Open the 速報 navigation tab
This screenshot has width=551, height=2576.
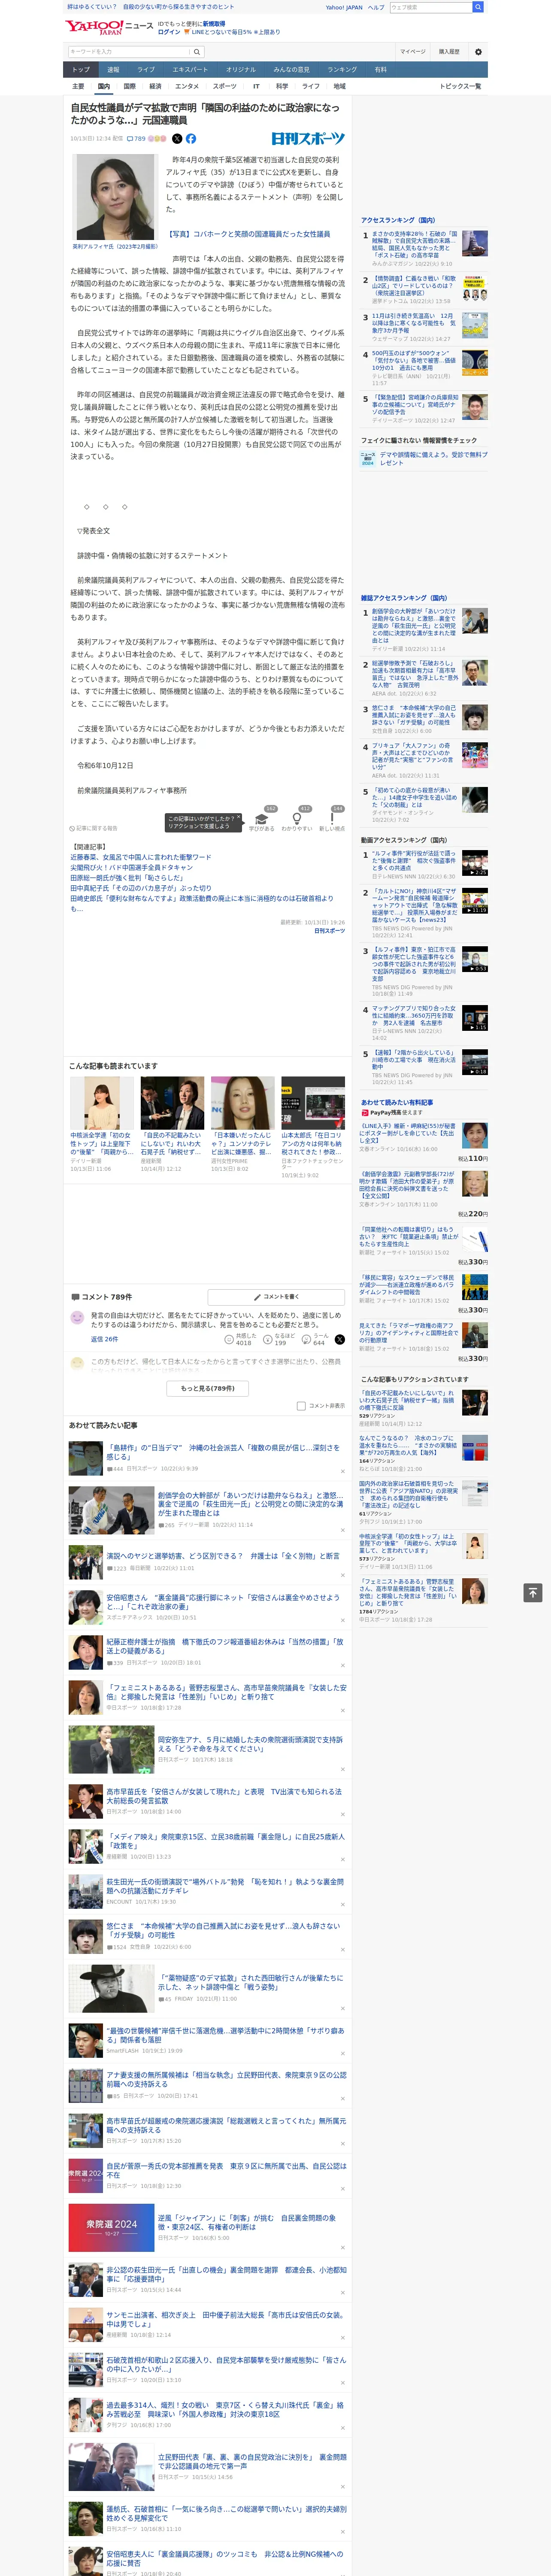click(113, 70)
